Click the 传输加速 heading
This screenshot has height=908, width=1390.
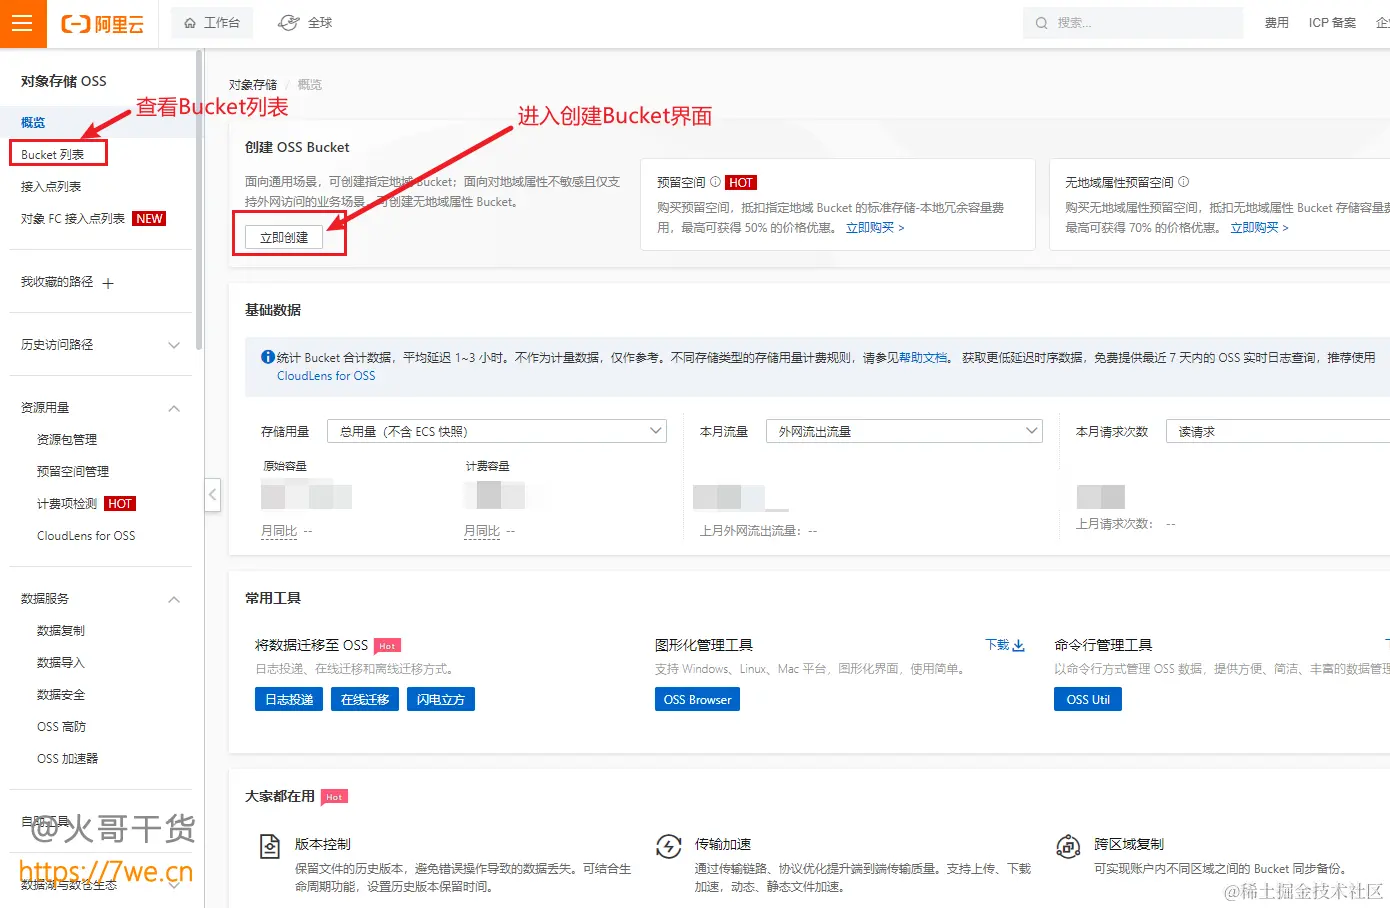tap(723, 844)
